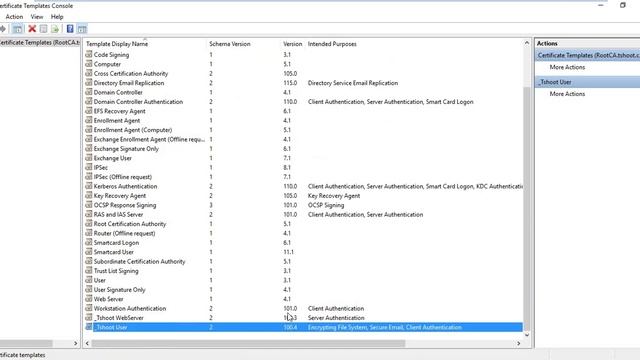Sort by Schema Version column header
Image resolution: width=640 pixels, height=360 pixels.
[x=230, y=44]
